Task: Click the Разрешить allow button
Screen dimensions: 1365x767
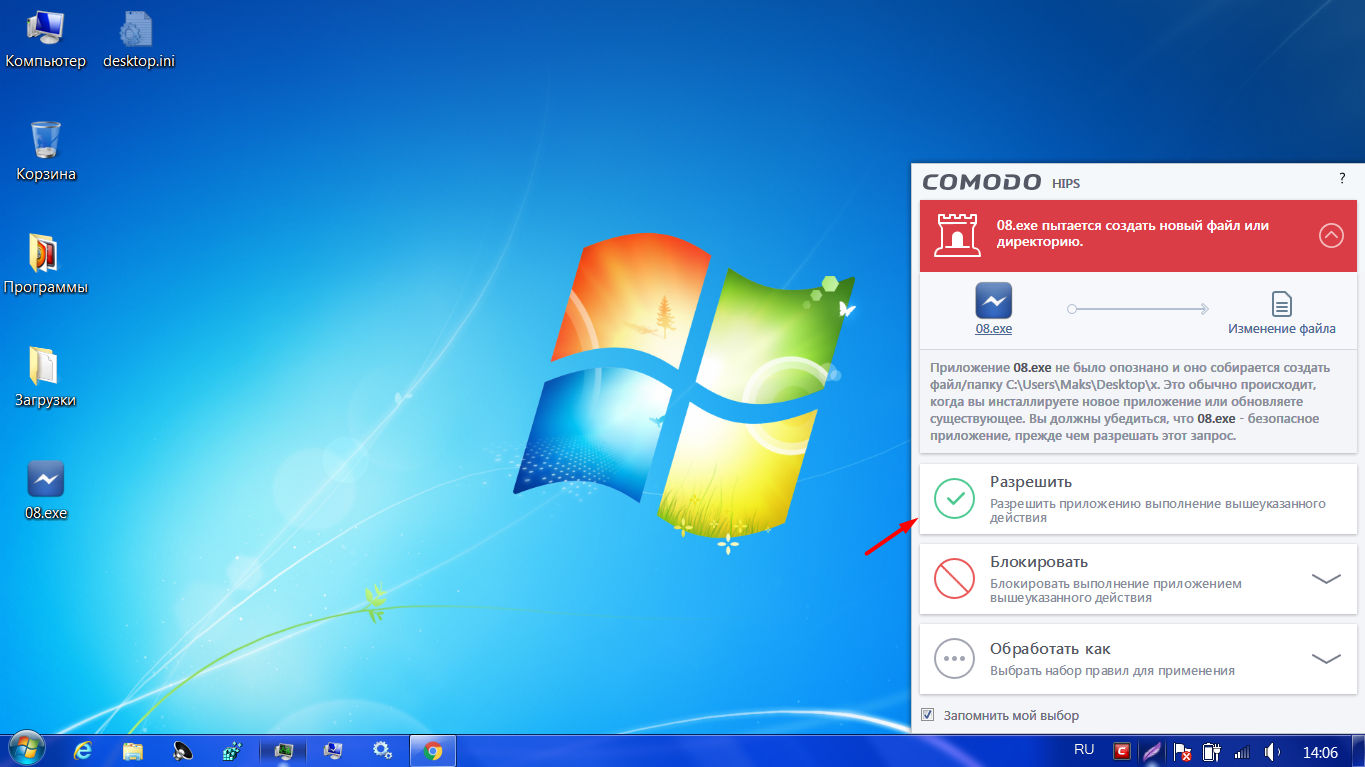Action: pos(1137,498)
